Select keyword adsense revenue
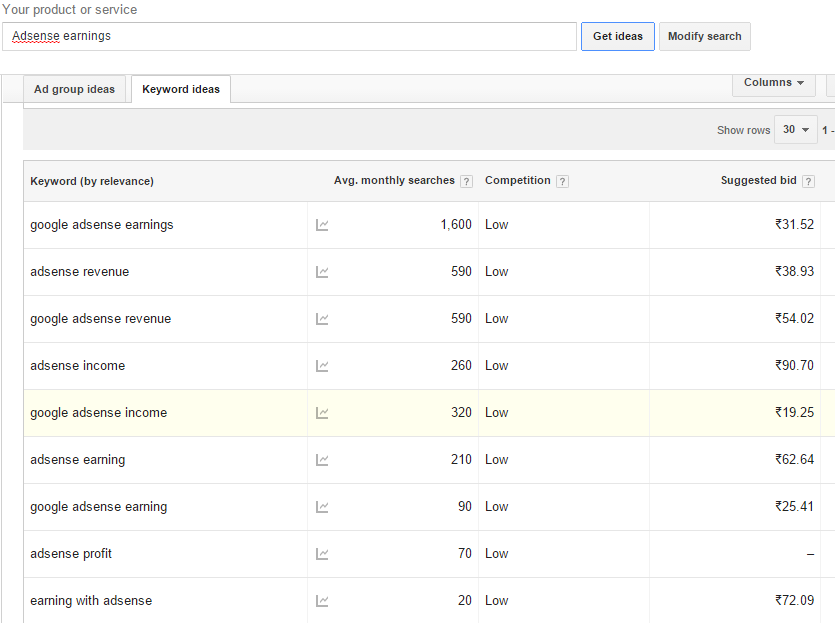Viewport: 835px width, 623px height. pos(79,272)
